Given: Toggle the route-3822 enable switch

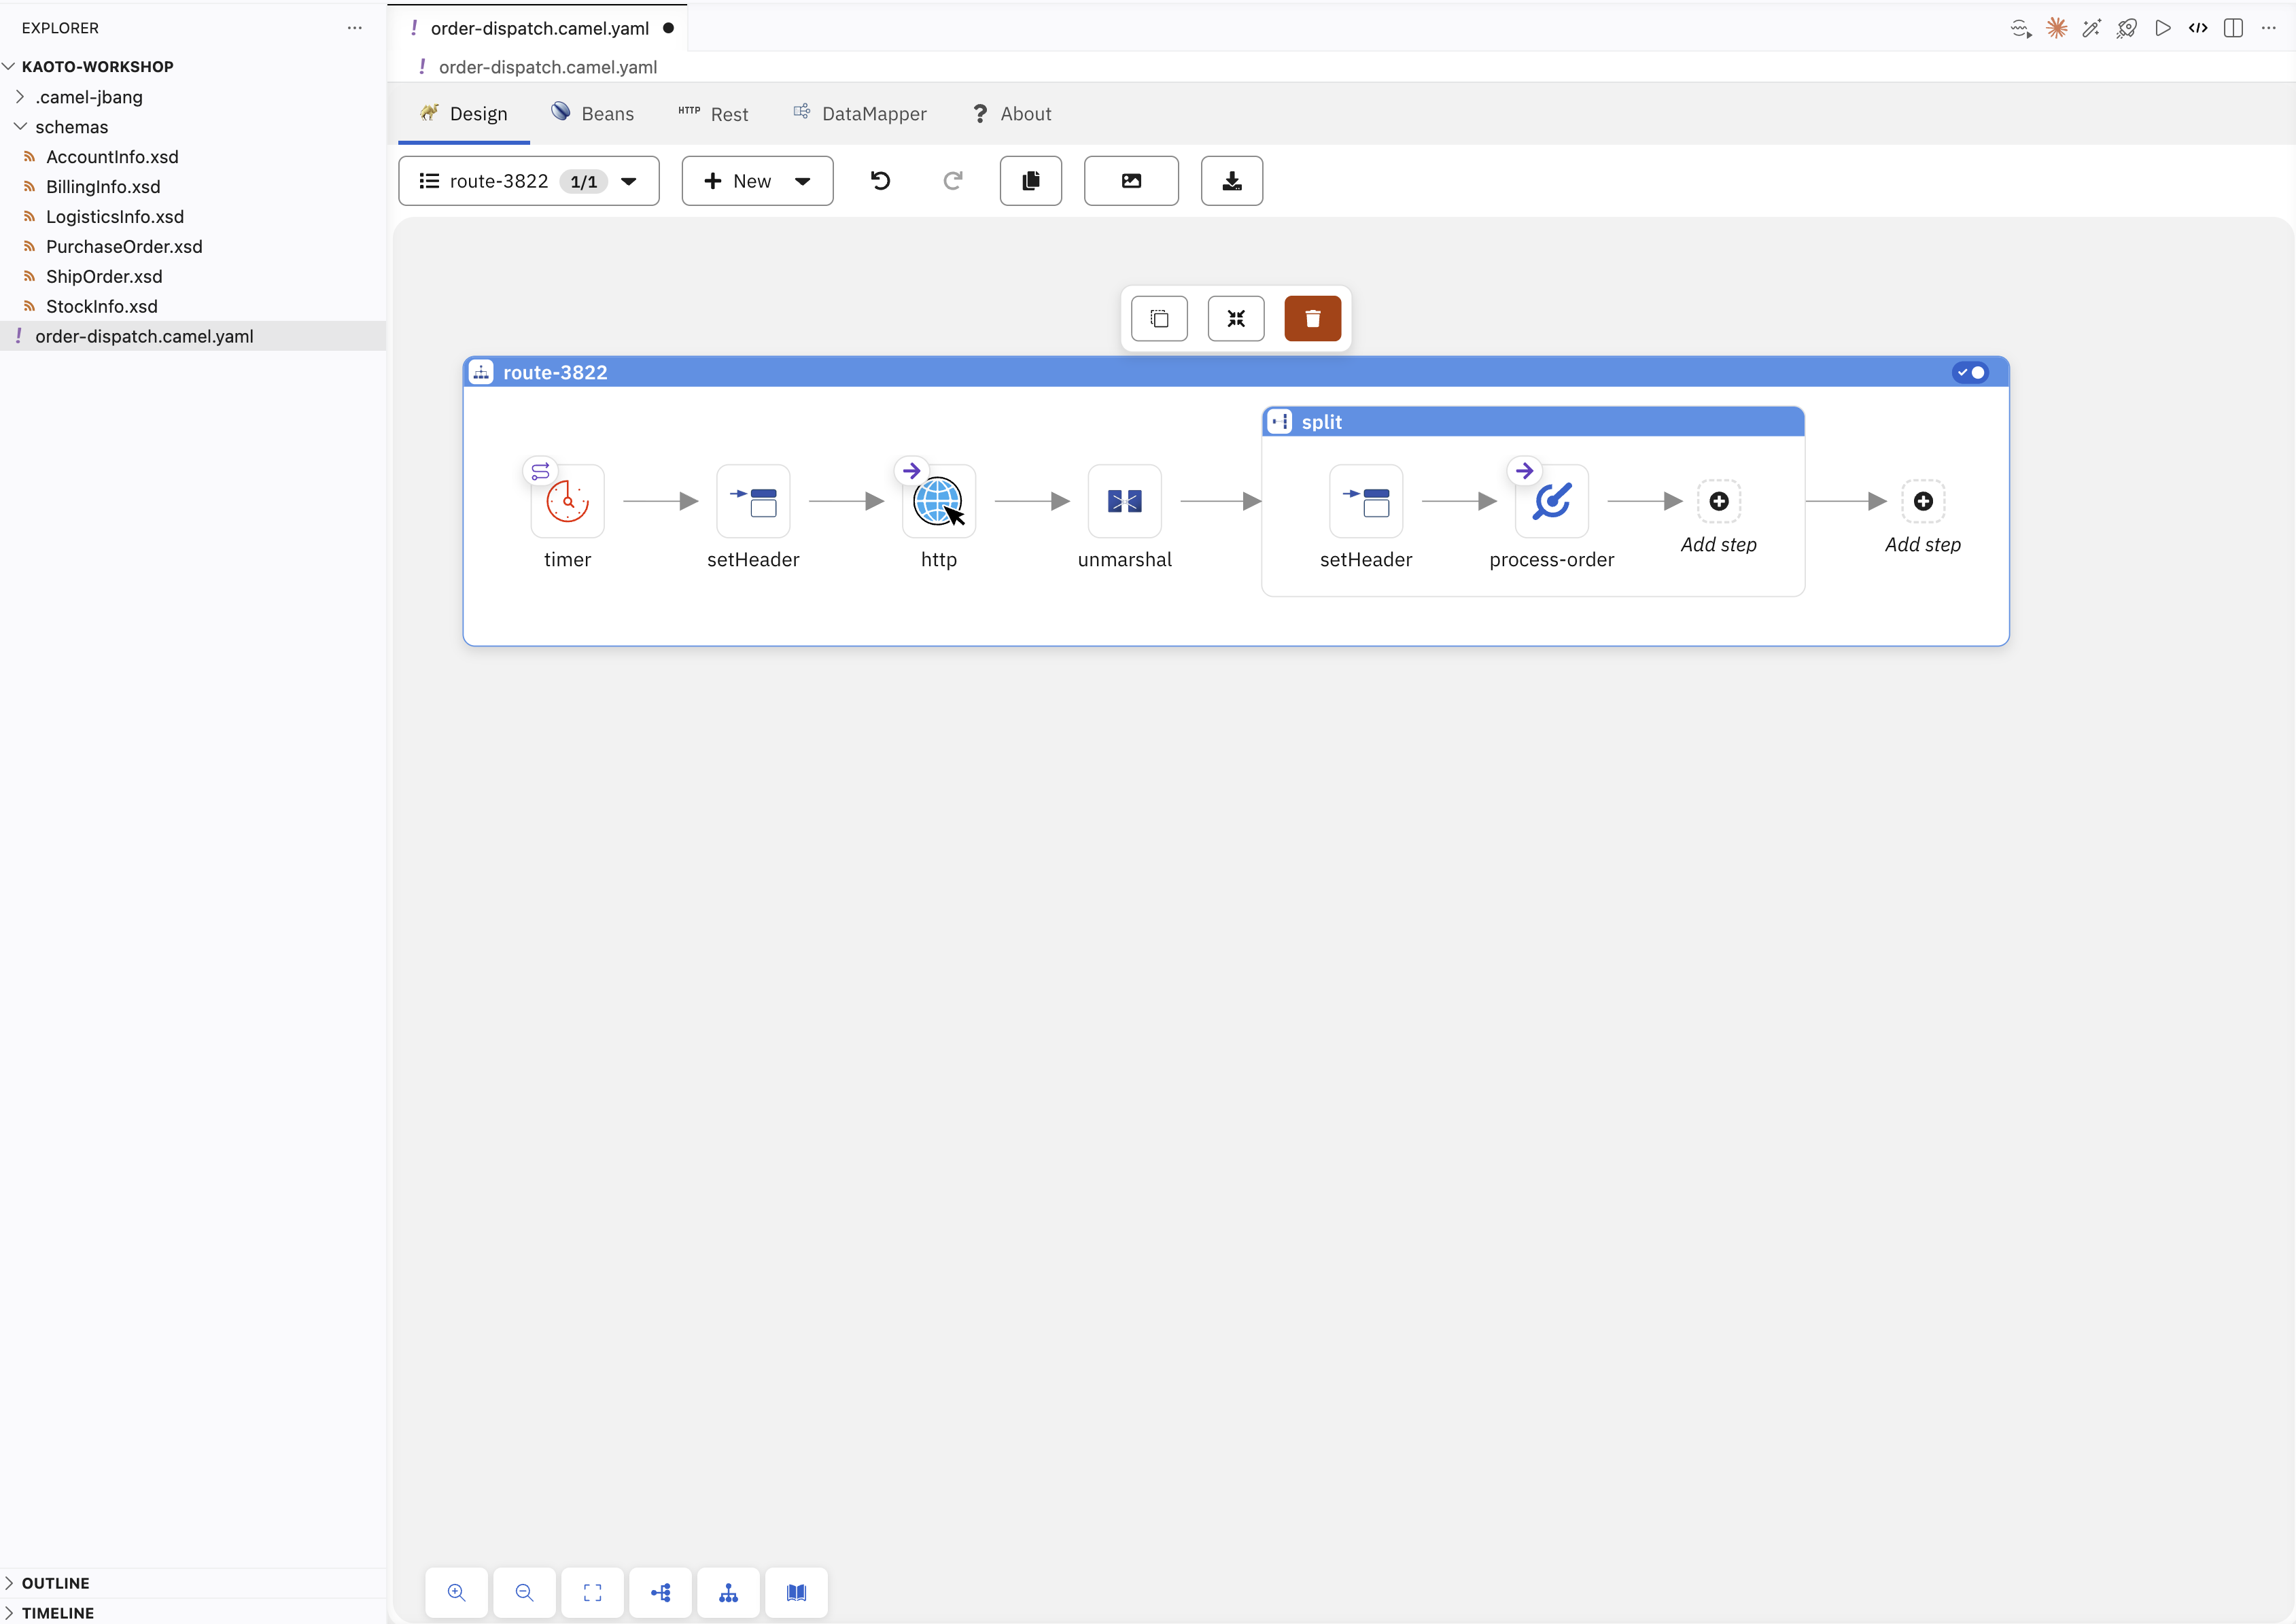Looking at the screenshot, I should [x=1970, y=372].
